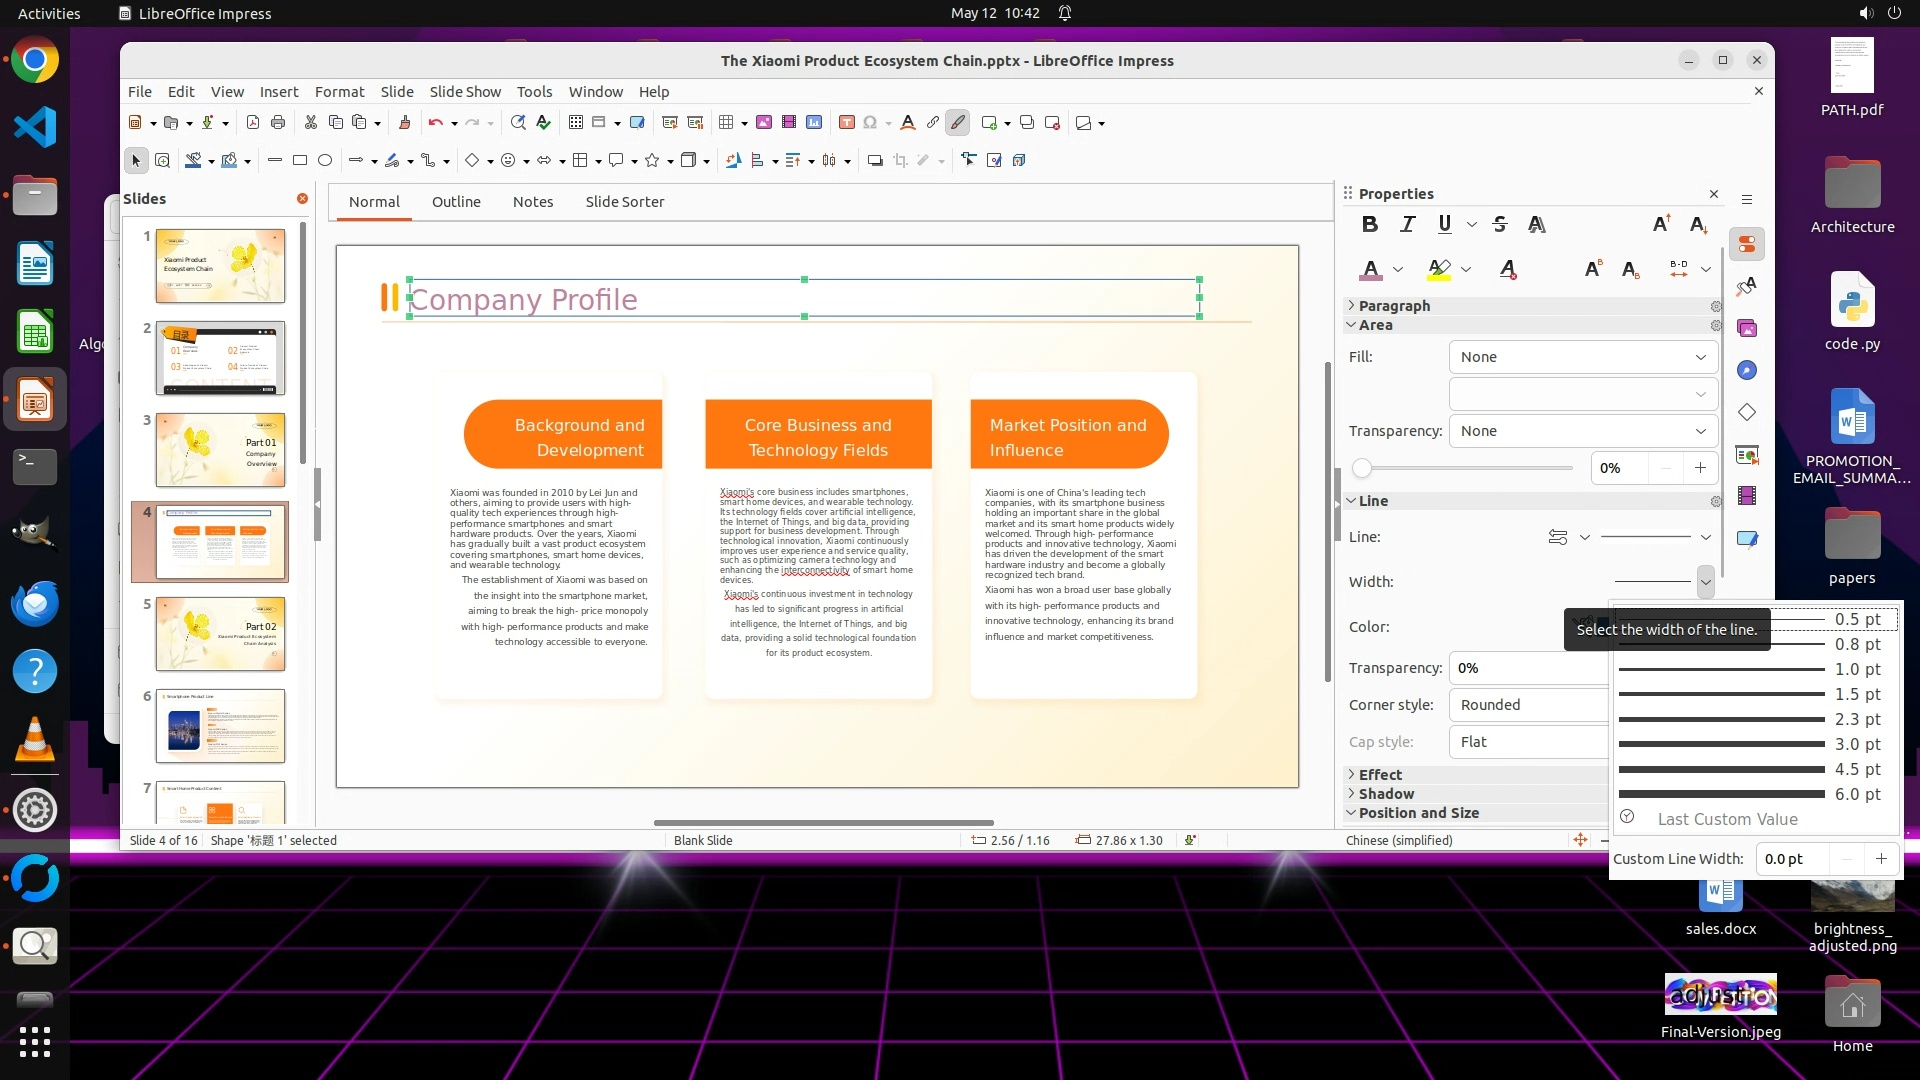1920x1080 pixels.
Task: Click the Insert Image toolbar icon
Action: (x=764, y=122)
